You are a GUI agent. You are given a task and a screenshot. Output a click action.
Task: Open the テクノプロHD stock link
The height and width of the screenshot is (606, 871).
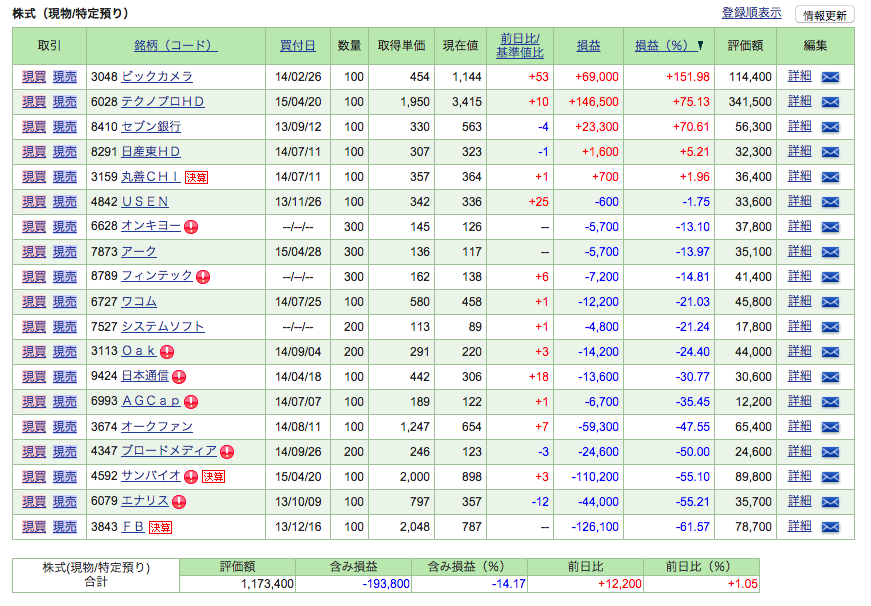[x=163, y=102]
